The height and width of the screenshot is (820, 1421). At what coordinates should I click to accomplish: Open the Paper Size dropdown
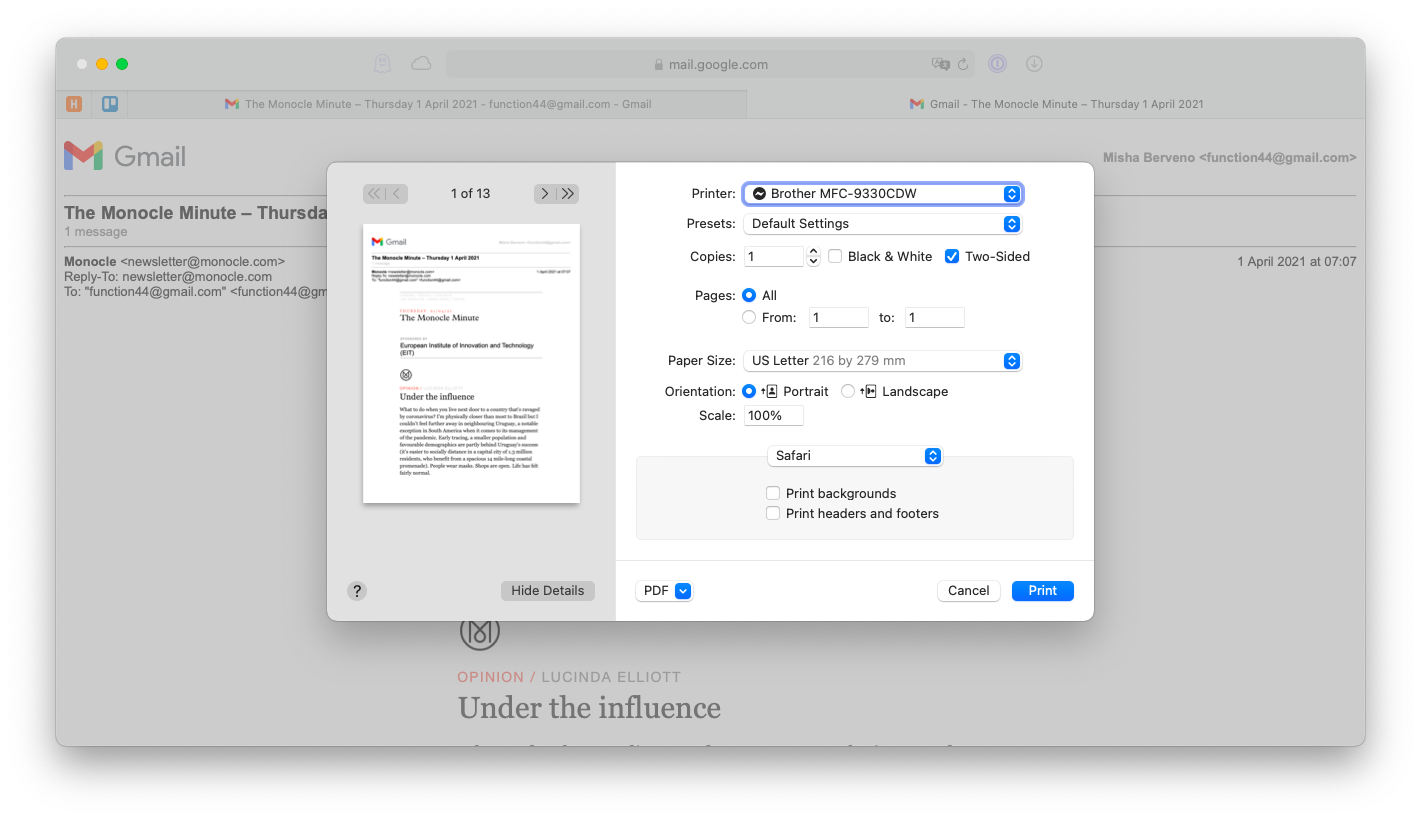tap(882, 360)
